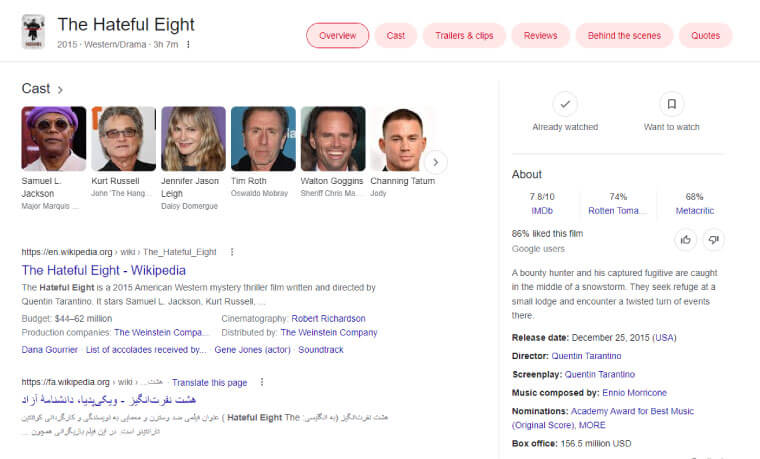Image resolution: width=760 pixels, height=459 pixels.
Task: Open Academy Award for Best Music nomination link
Action: (603, 418)
